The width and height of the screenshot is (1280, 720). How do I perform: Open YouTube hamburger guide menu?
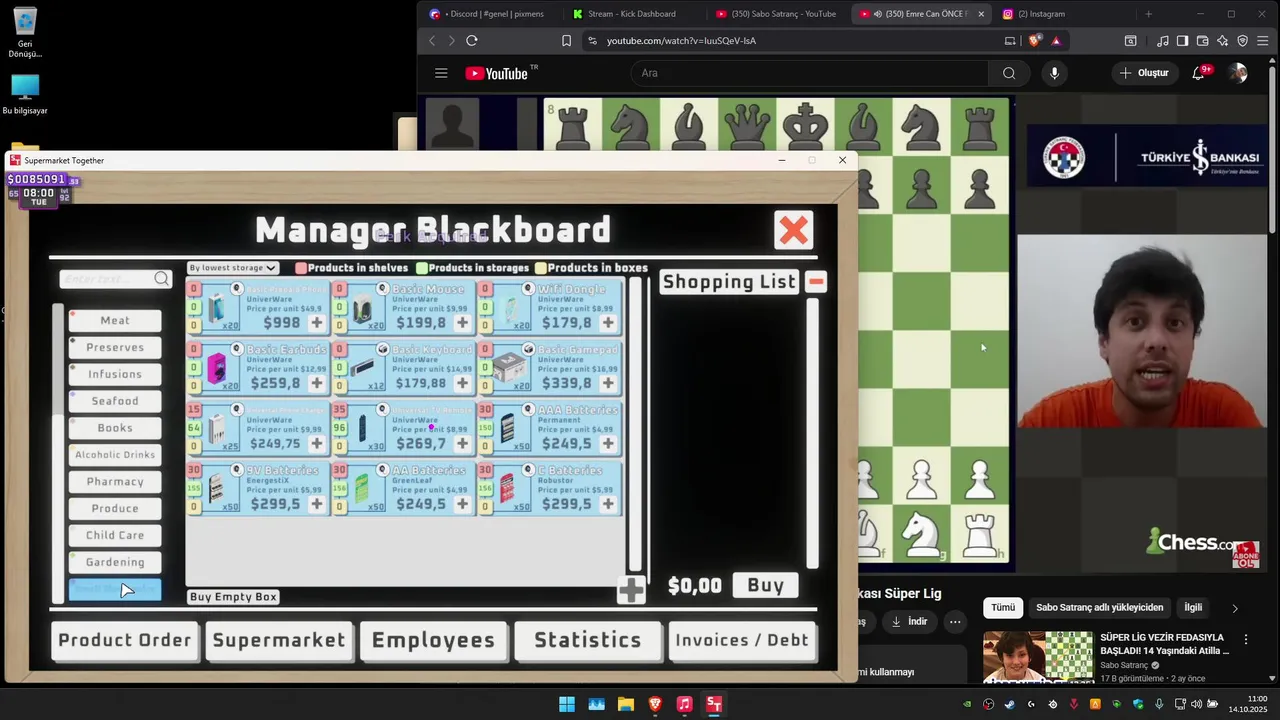click(441, 73)
